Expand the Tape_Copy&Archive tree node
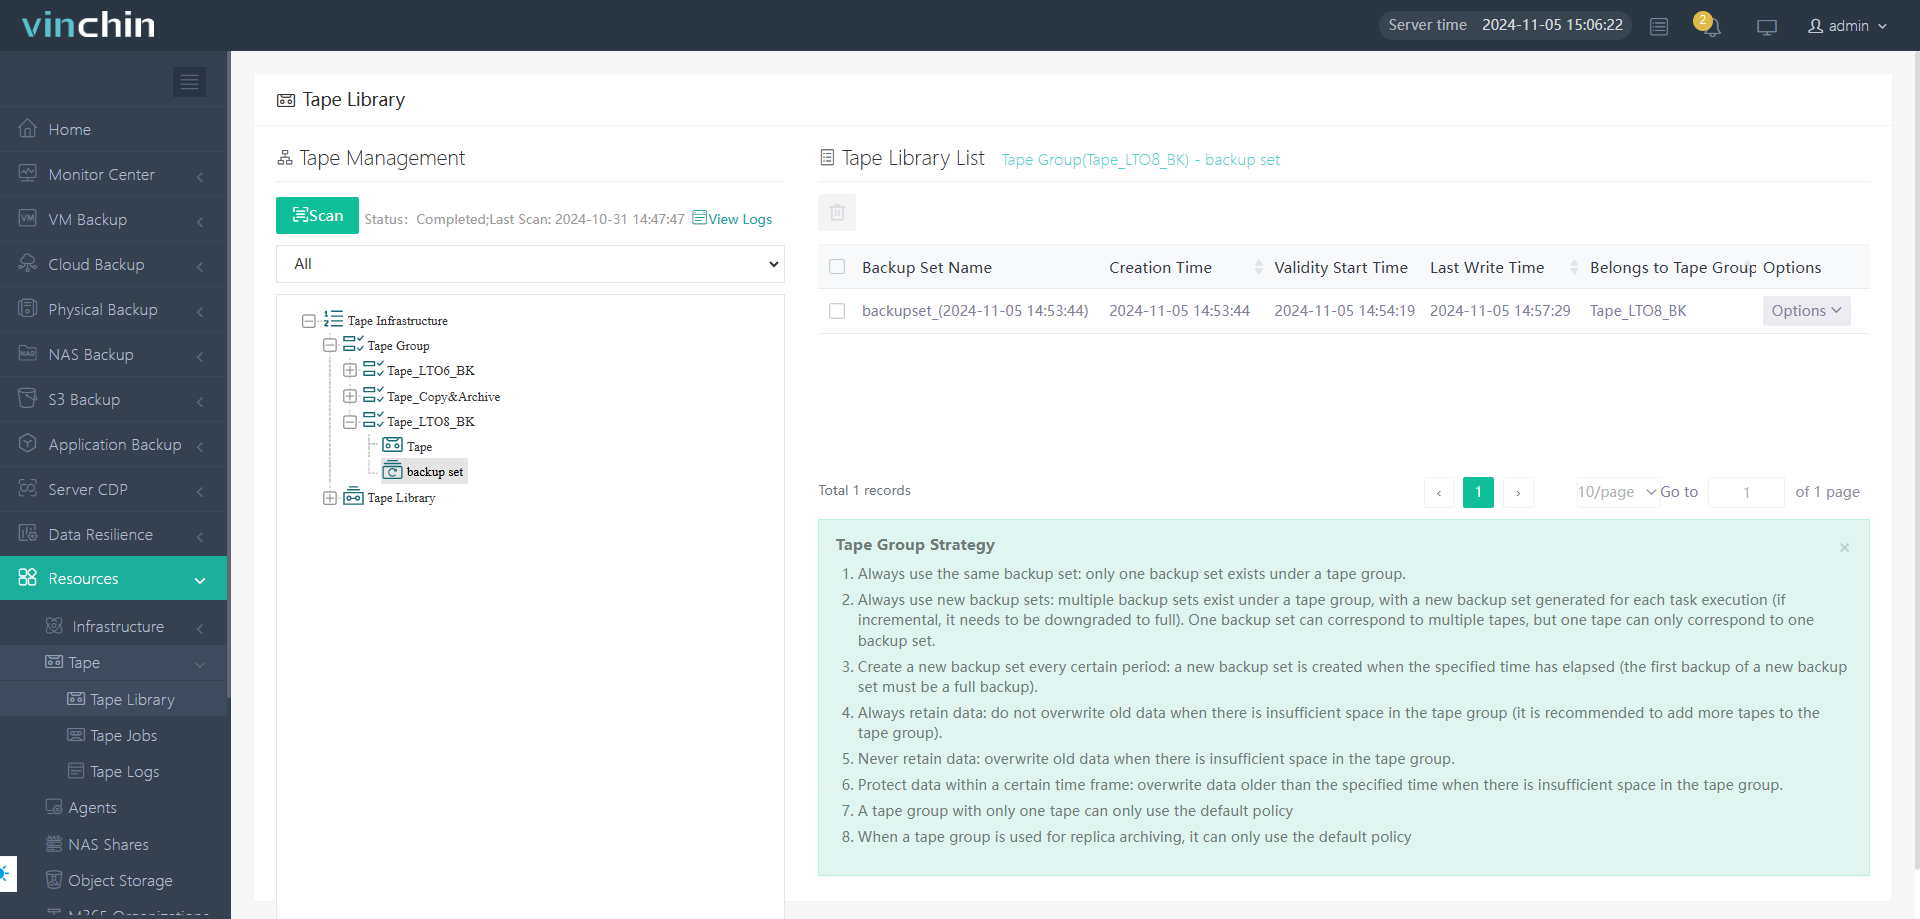The image size is (1920, 919). point(350,396)
